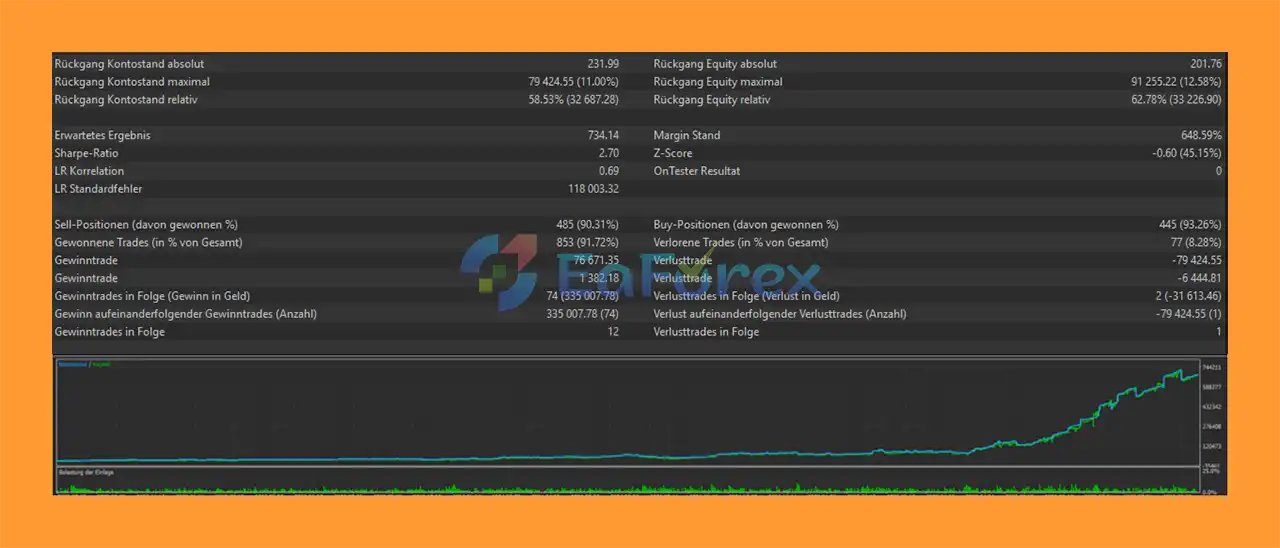Select the value 335 007.78 (74)
The height and width of the screenshot is (548, 1280).
point(583,314)
